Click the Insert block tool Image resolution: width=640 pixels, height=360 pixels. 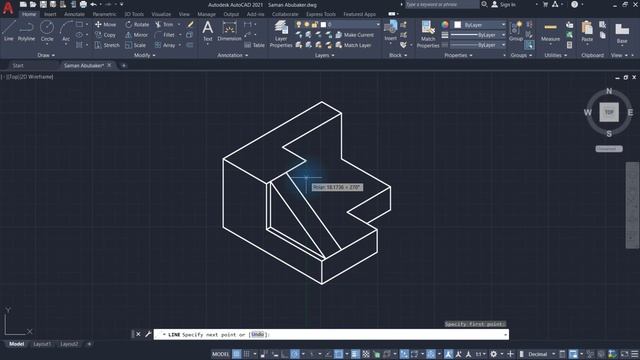tap(391, 31)
